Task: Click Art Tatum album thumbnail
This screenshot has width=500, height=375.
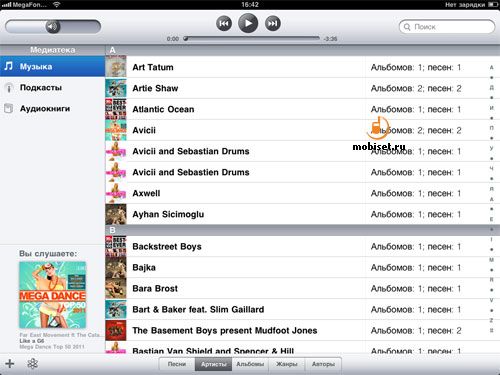Action: 116,67
